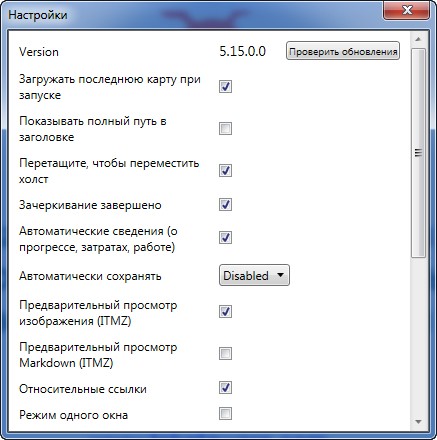Click the scrollbar up arrow
The width and height of the screenshot is (437, 440).
[418, 39]
